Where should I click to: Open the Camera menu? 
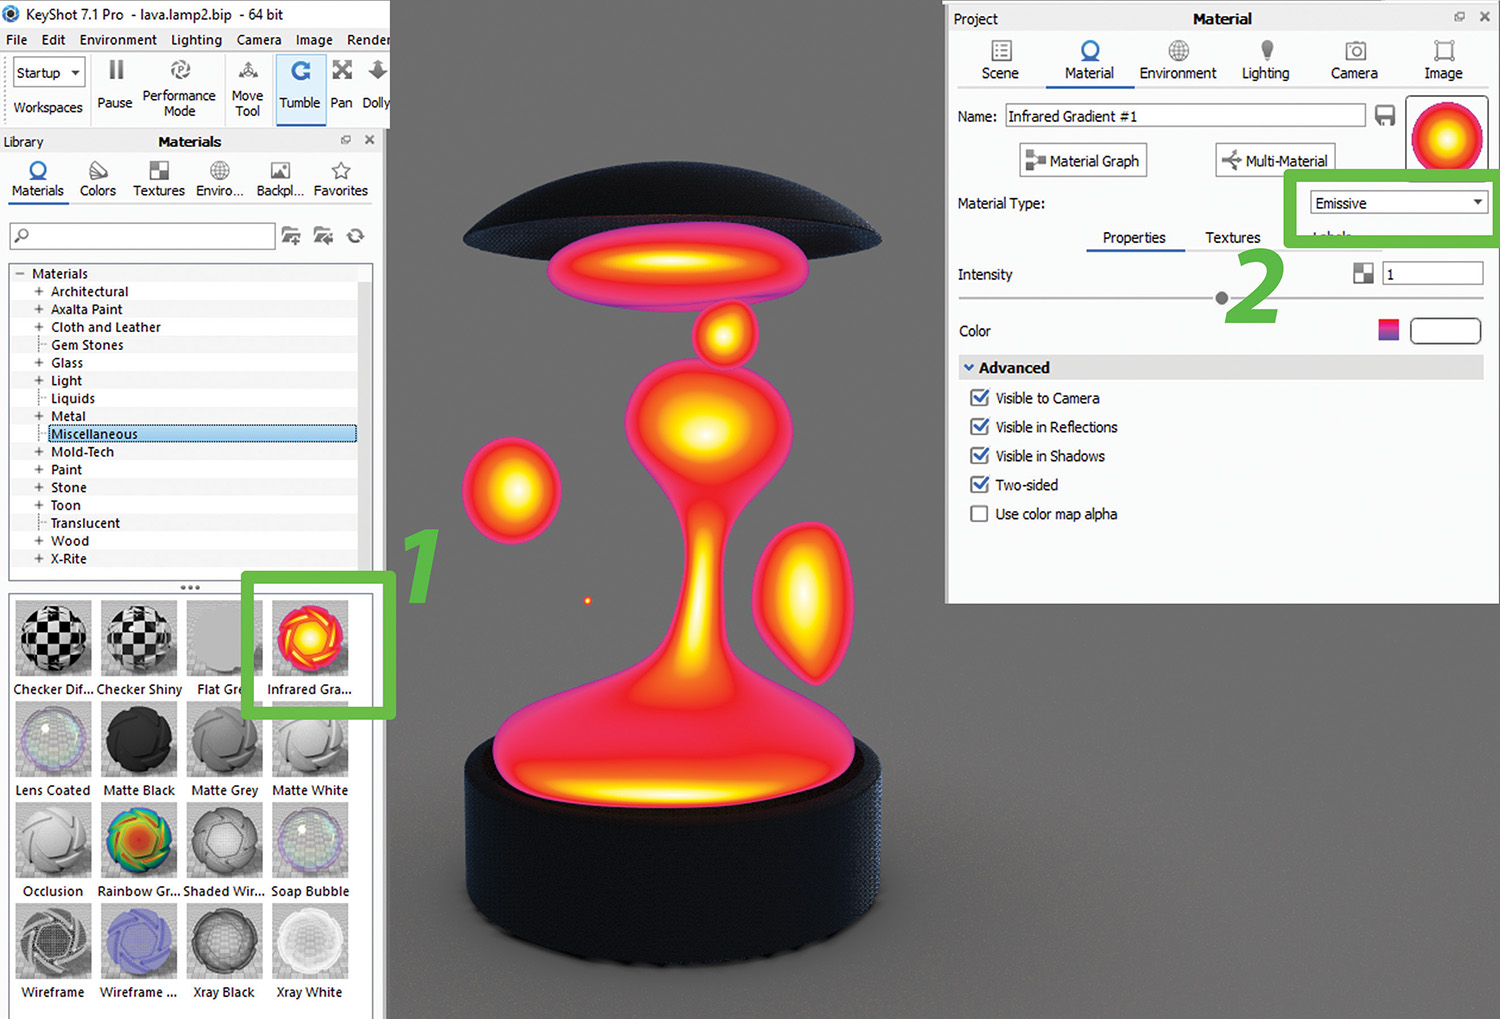259,40
